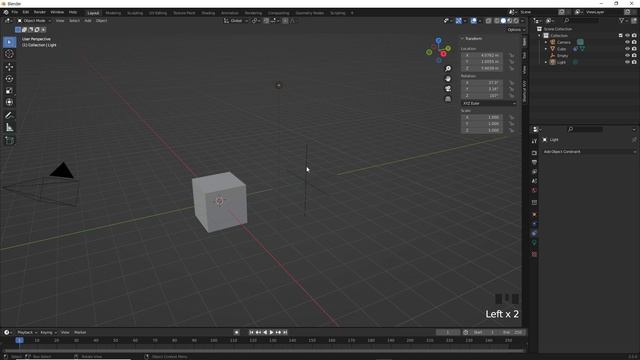
Task: Click the Blender logo menu icon
Action: pyautogui.click(x=6, y=13)
